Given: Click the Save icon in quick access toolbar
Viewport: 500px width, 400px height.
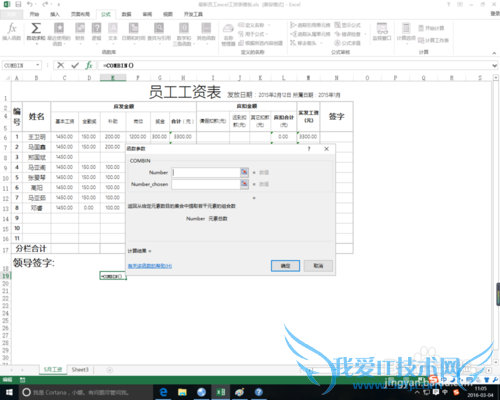Looking at the screenshot, I should pos(18,4).
